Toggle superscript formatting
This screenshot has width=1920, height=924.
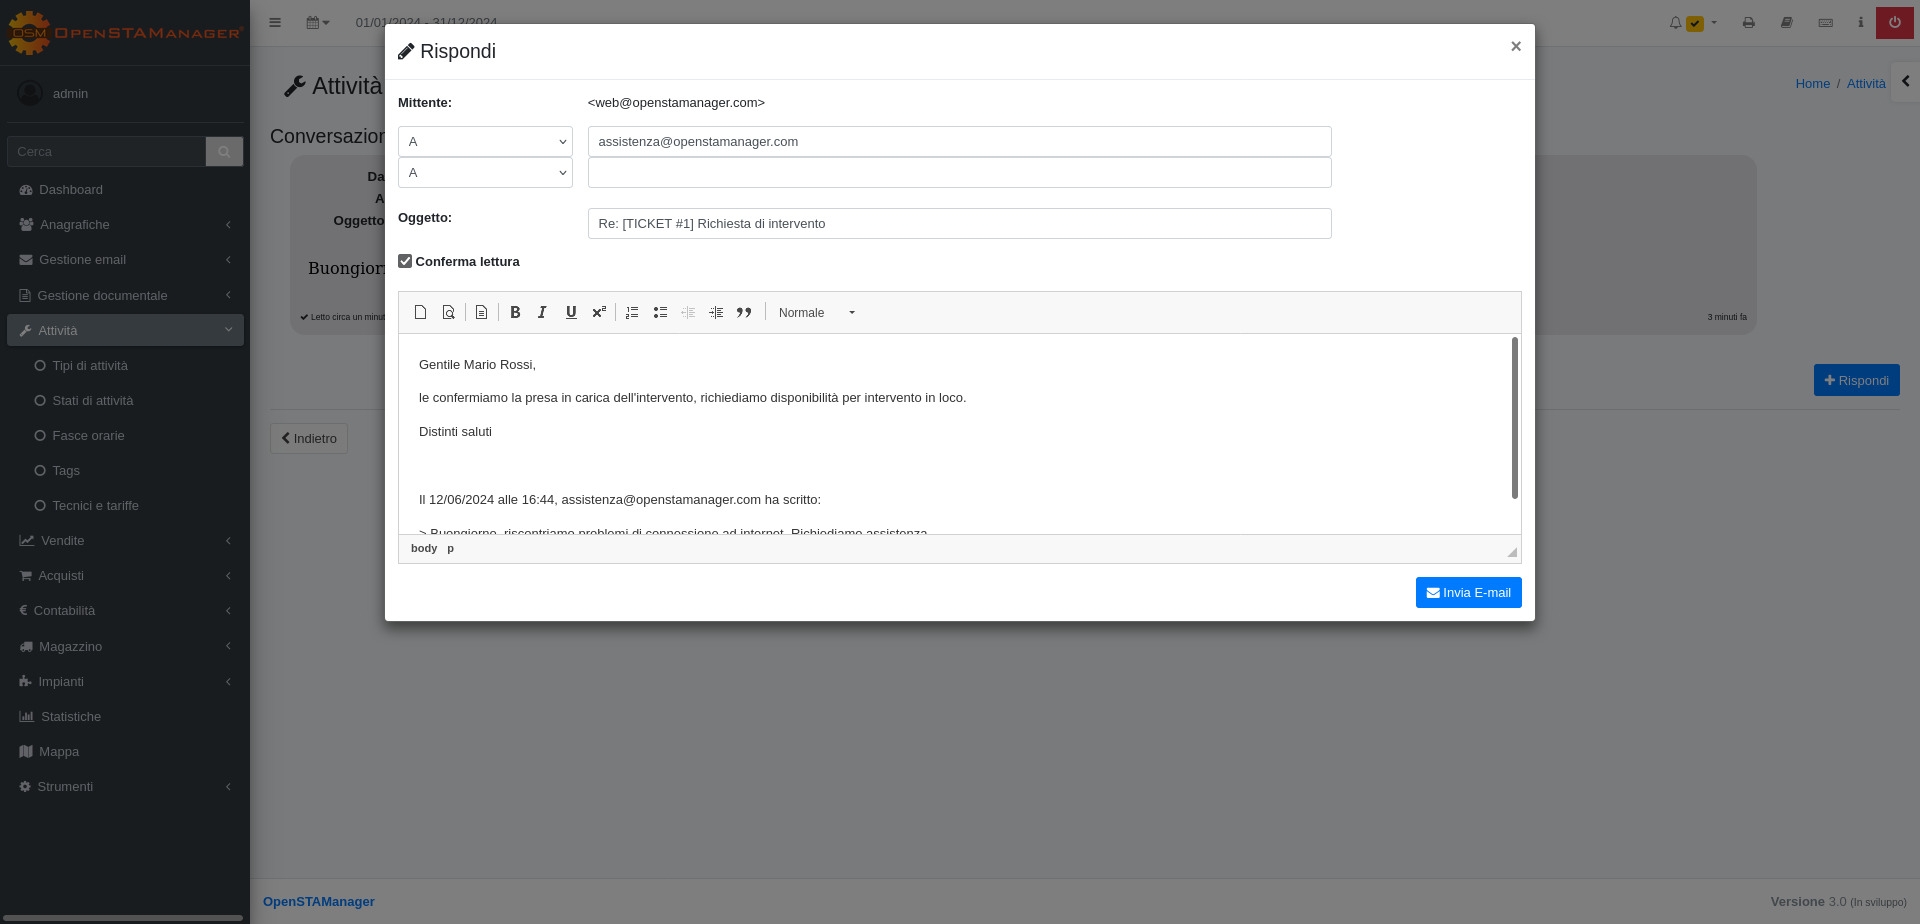[x=599, y=313]
